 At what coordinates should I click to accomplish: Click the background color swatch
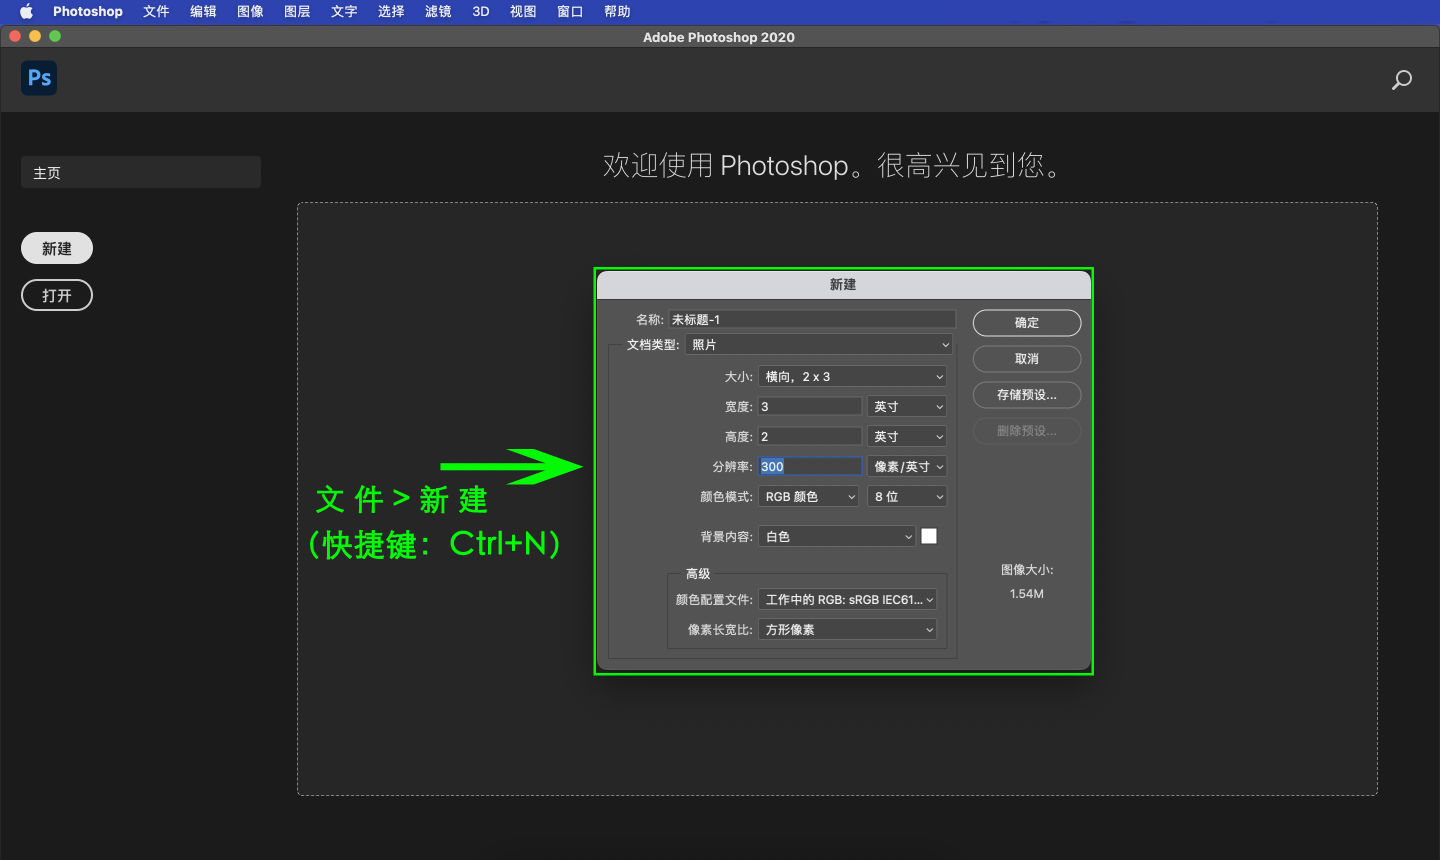coord(929,536)
